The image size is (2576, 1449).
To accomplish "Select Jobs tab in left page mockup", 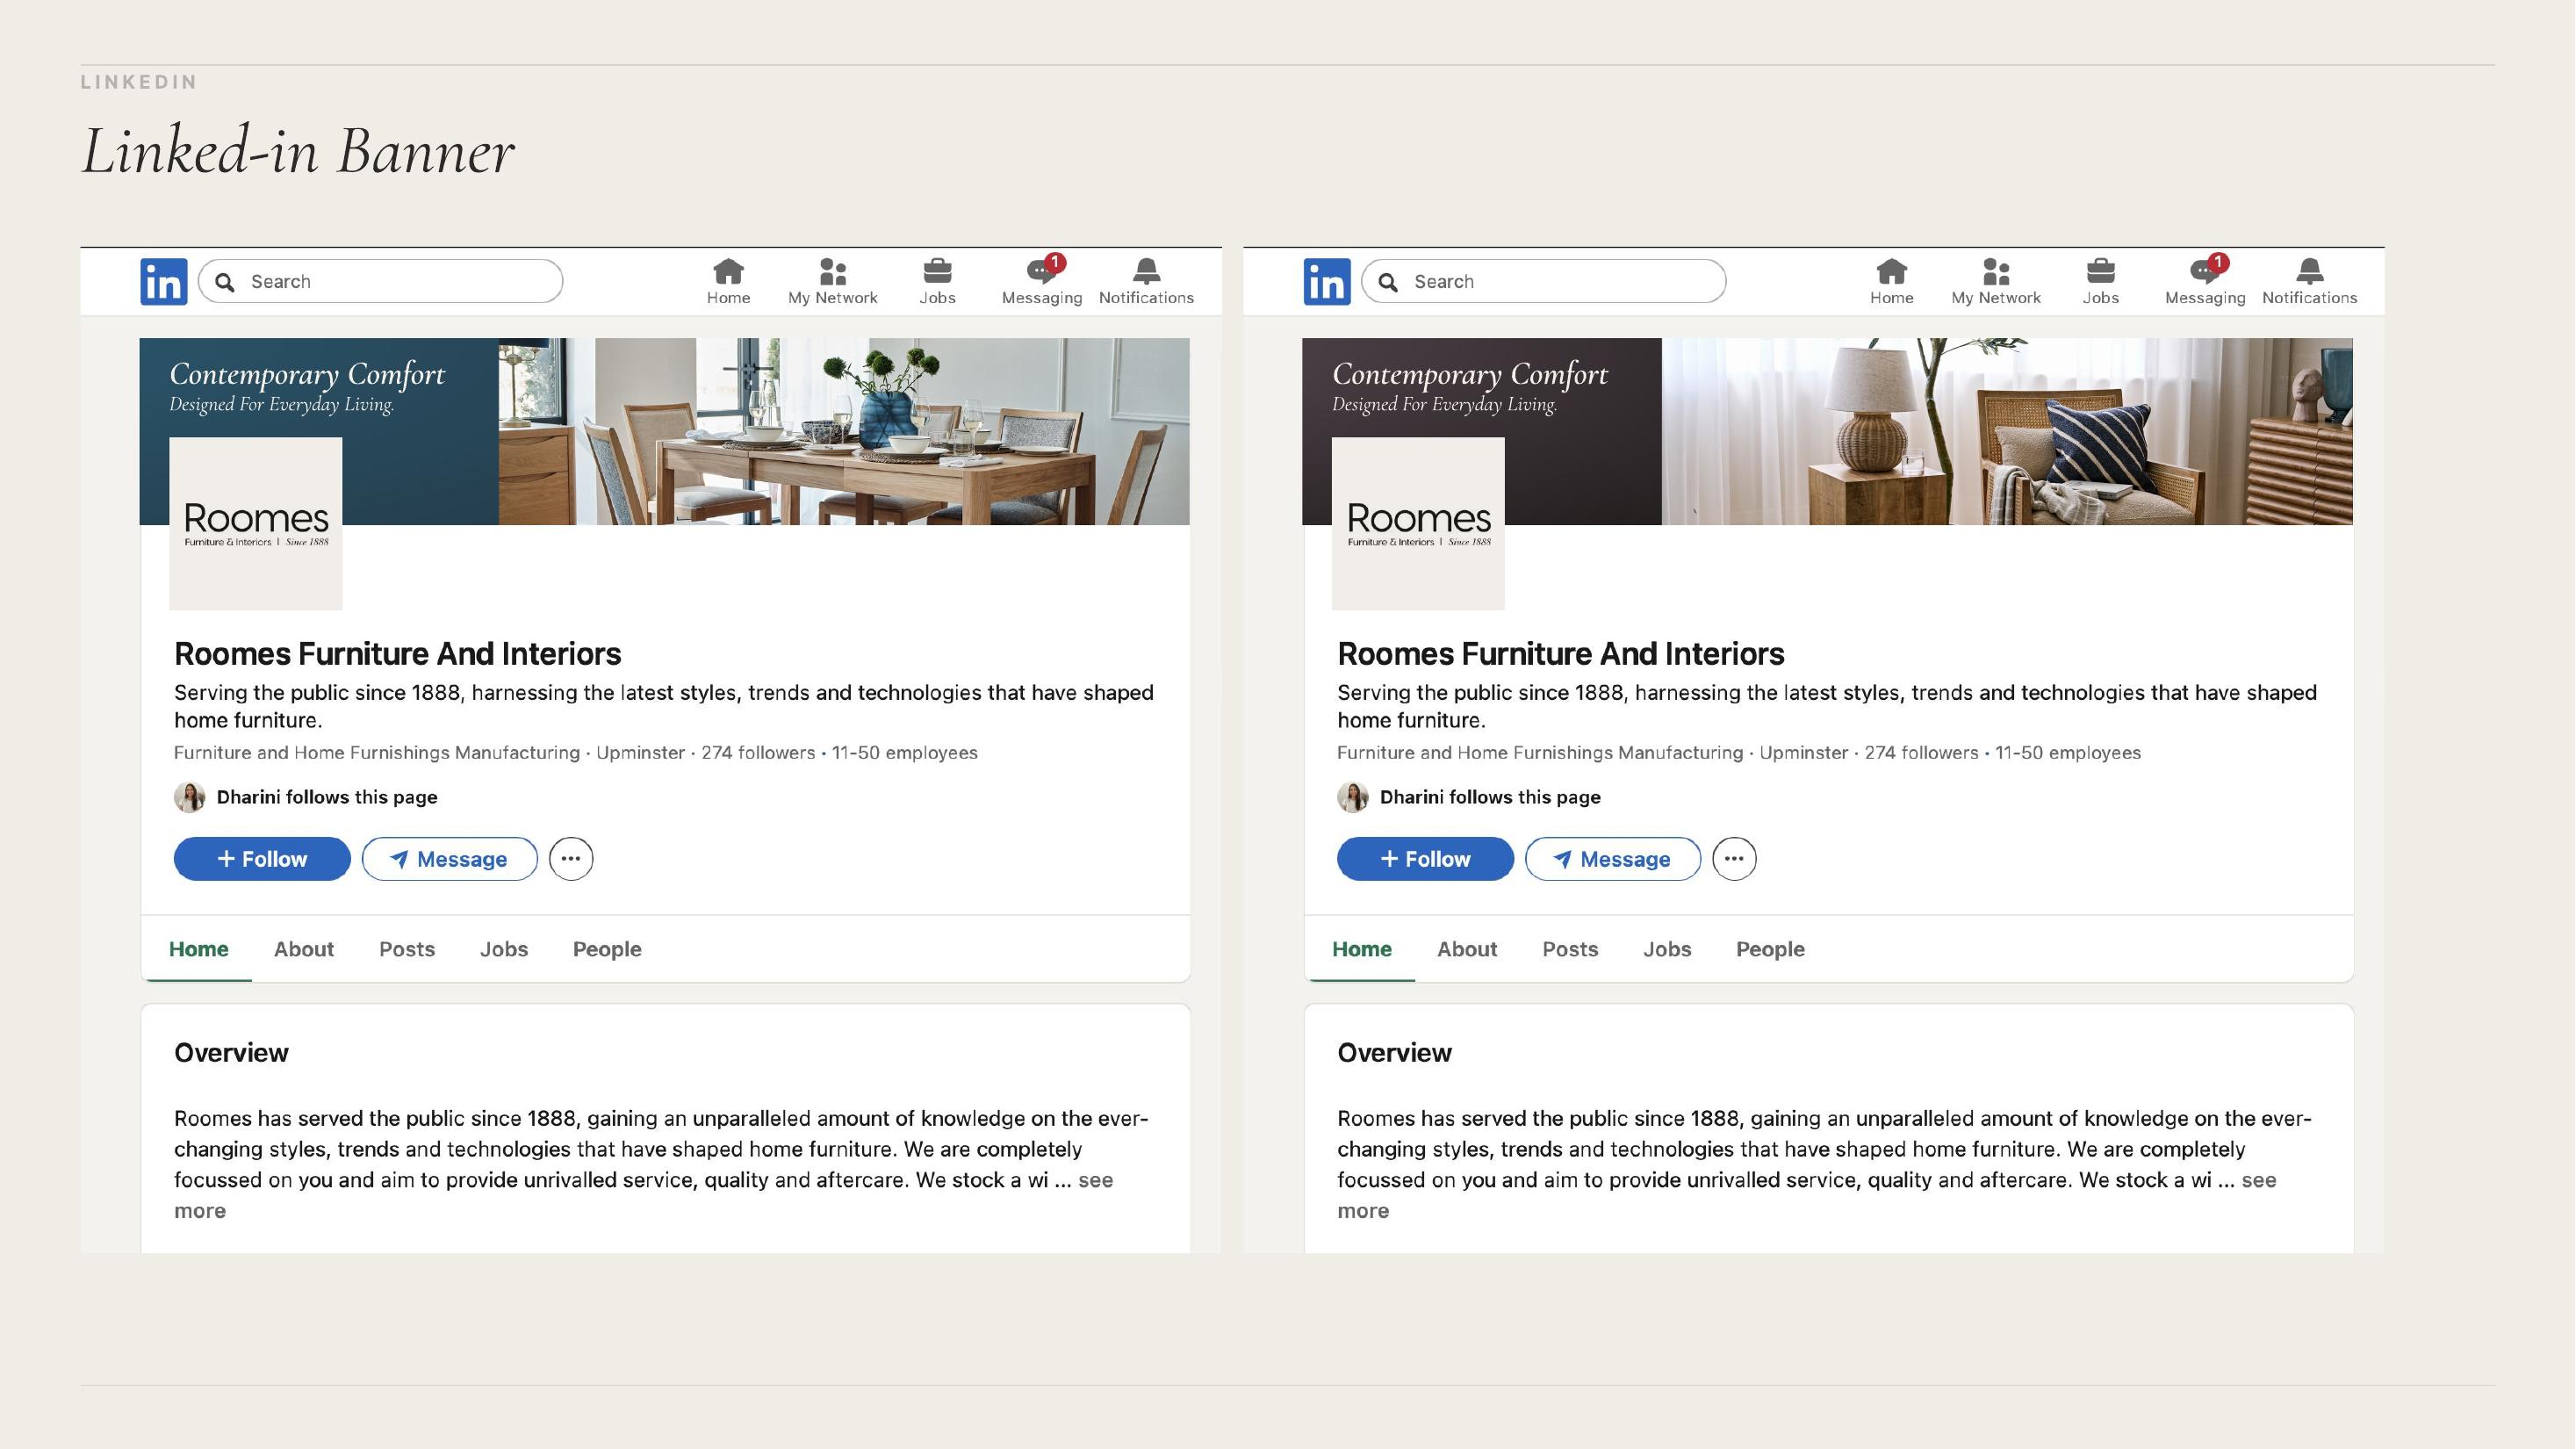I will coord(504,949).
